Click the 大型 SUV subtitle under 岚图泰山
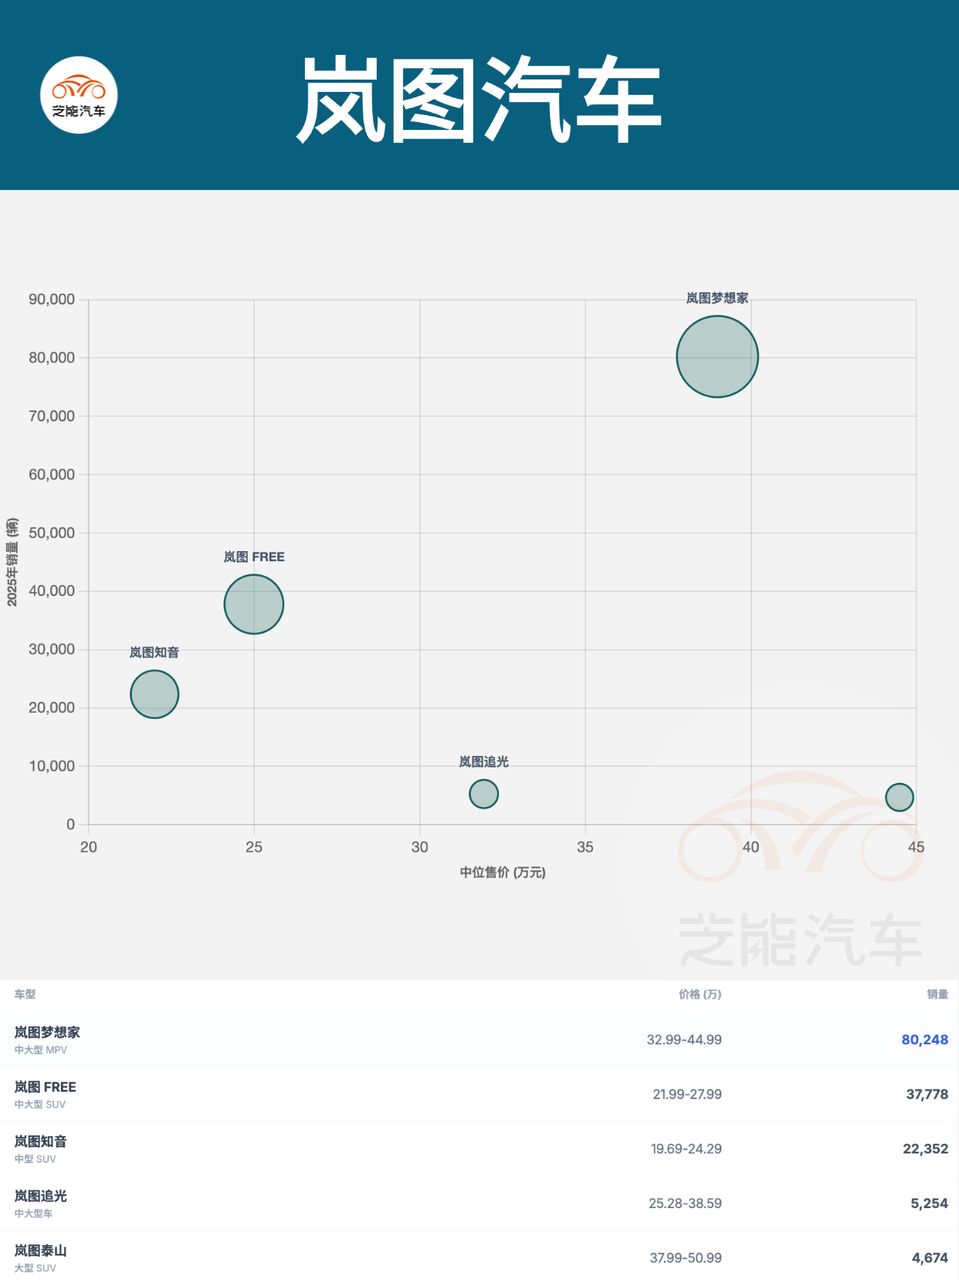959x1280 pixels. [35, 1268]
